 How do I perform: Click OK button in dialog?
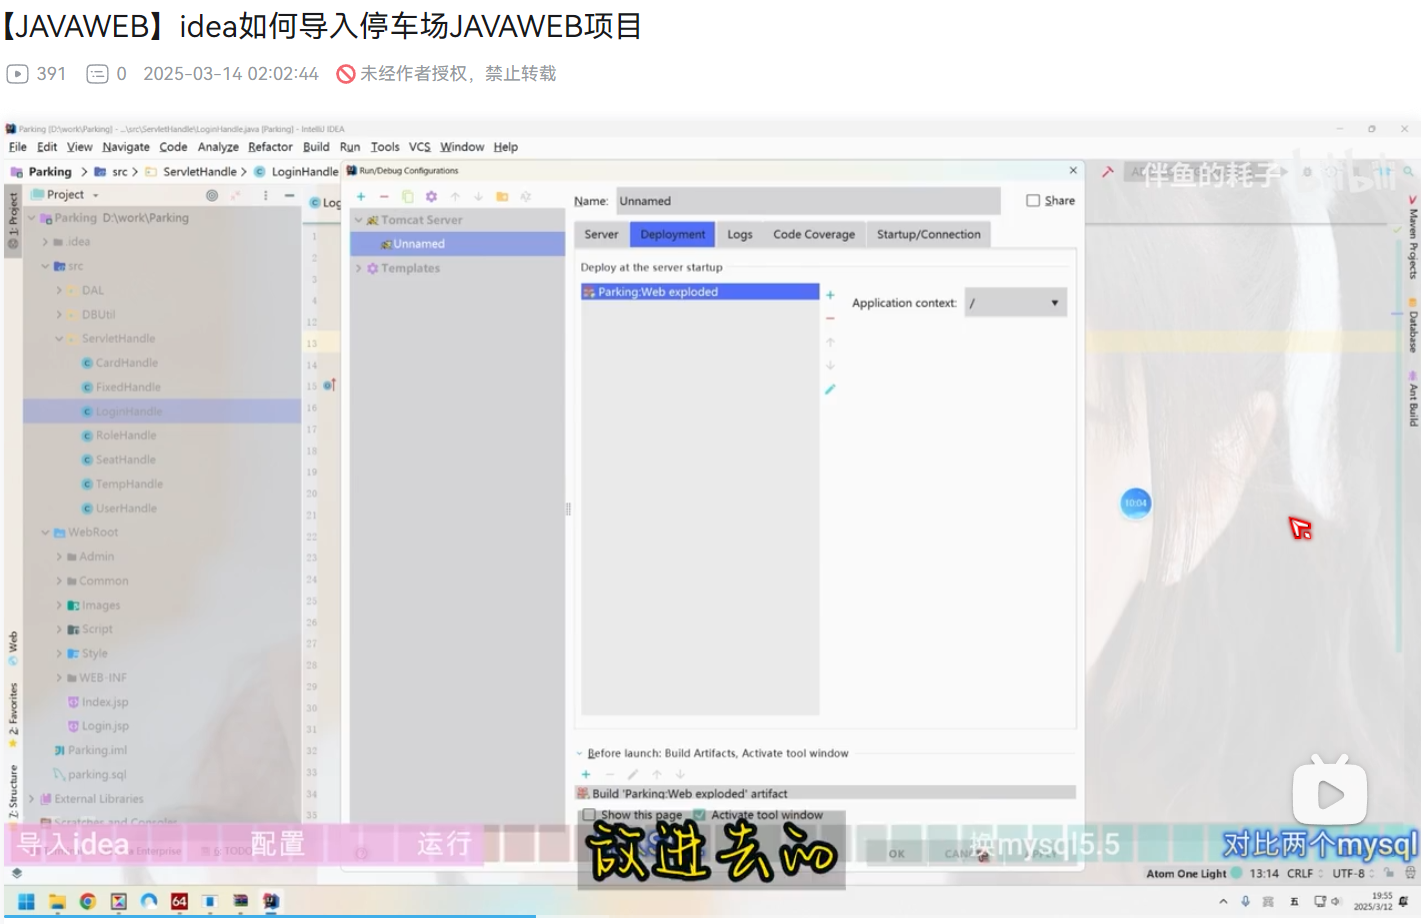click(897, 854)
